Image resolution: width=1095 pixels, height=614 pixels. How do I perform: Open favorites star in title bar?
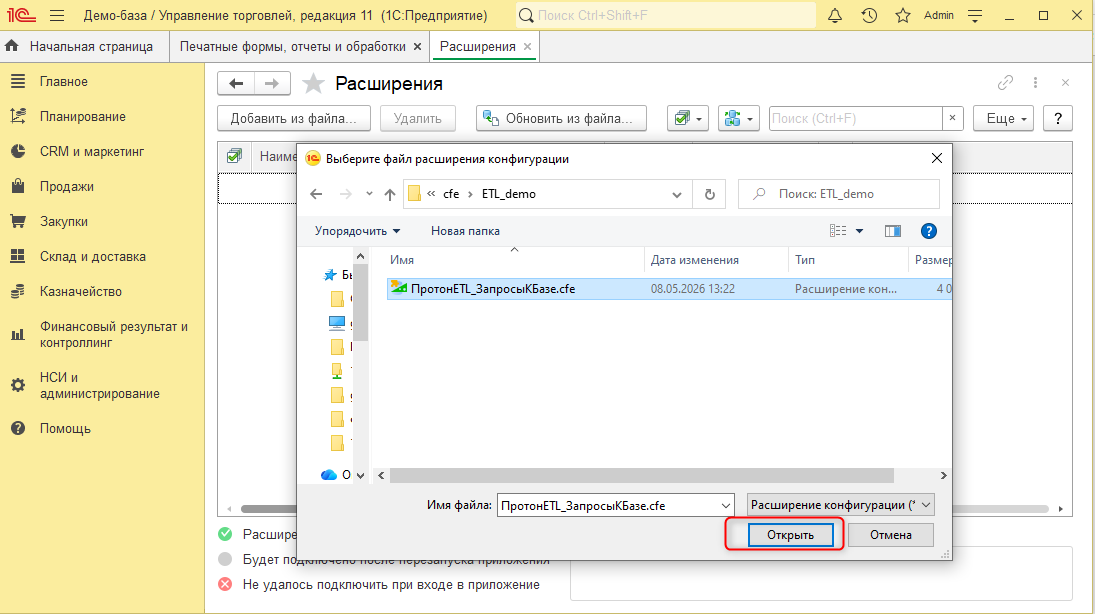[903, 15]
